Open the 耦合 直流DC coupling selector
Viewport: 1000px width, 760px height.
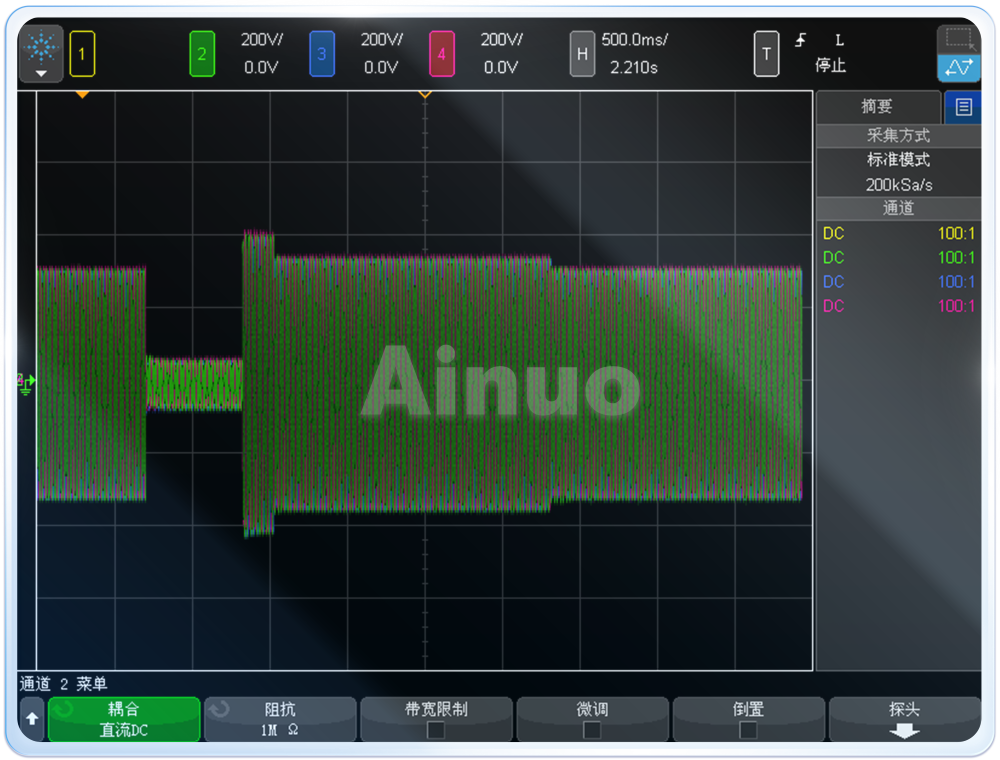pos(124,719)
